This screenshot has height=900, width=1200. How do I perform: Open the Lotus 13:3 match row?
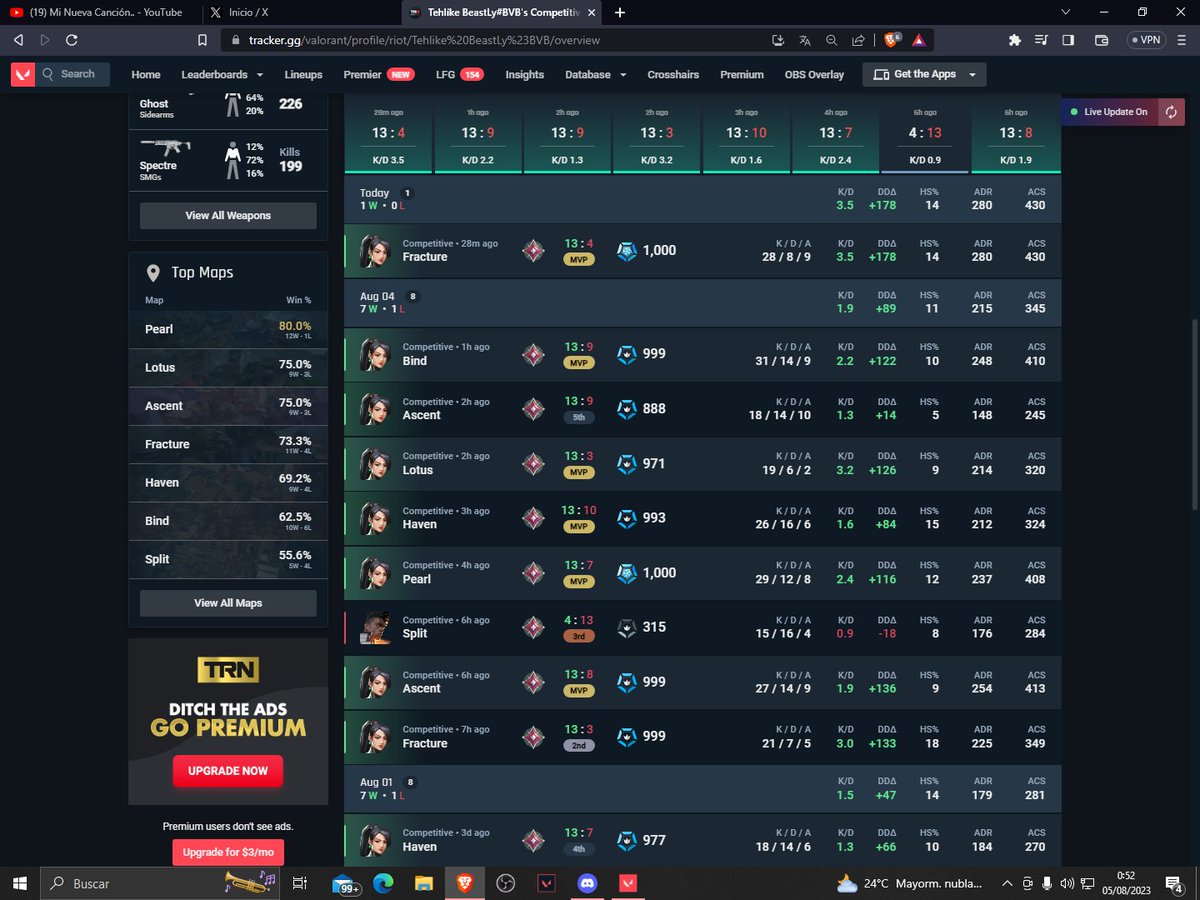click(702, 464)
